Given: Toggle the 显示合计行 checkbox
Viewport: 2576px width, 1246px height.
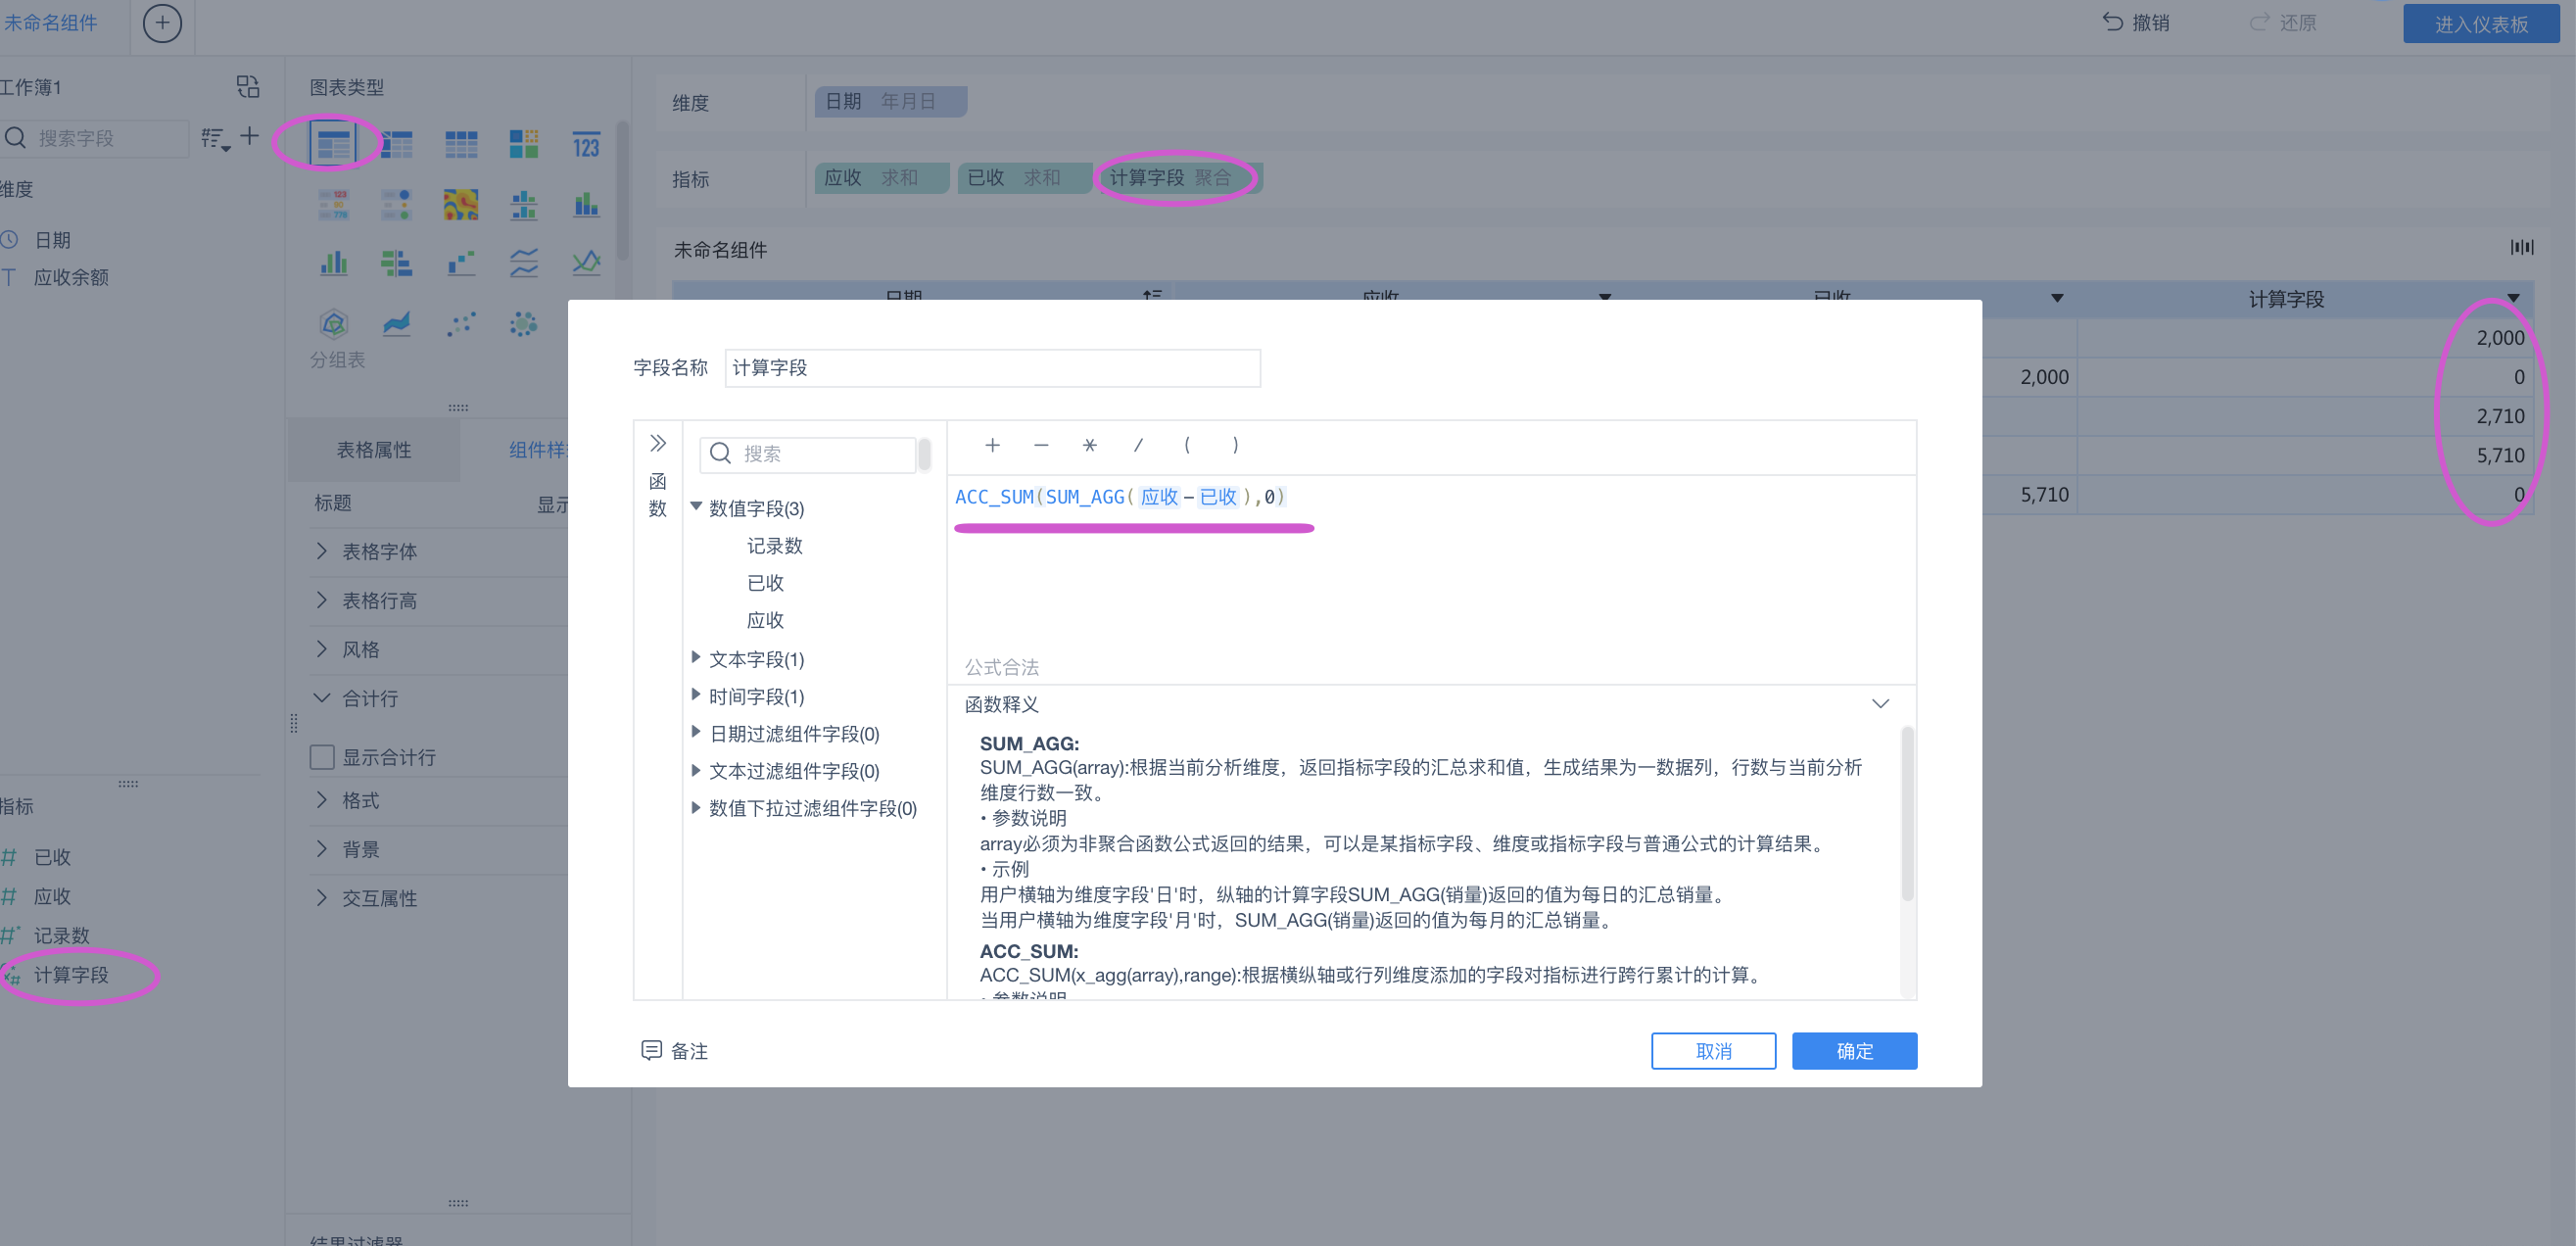Looking at the screenshot, I should [322, 757].
